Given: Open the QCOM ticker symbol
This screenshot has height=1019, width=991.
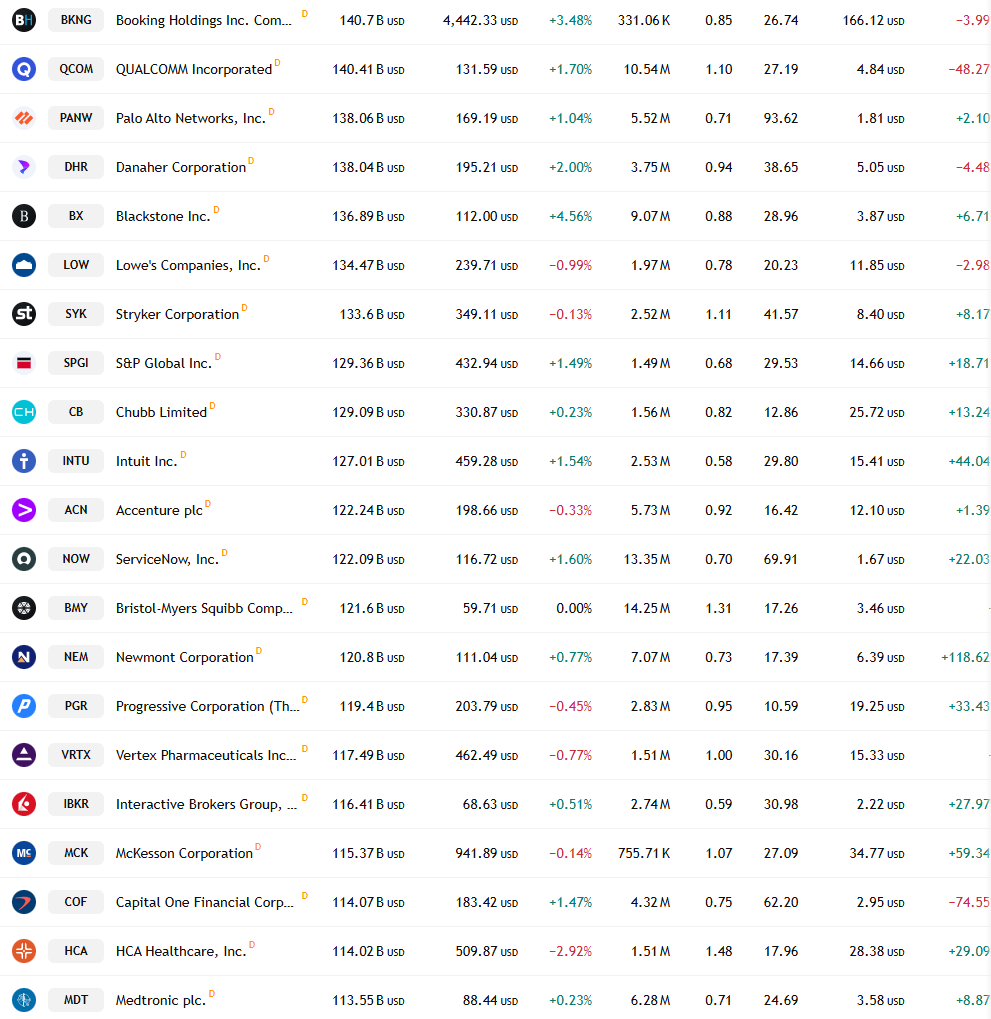Looking at the screenshot, I should 76,69.
